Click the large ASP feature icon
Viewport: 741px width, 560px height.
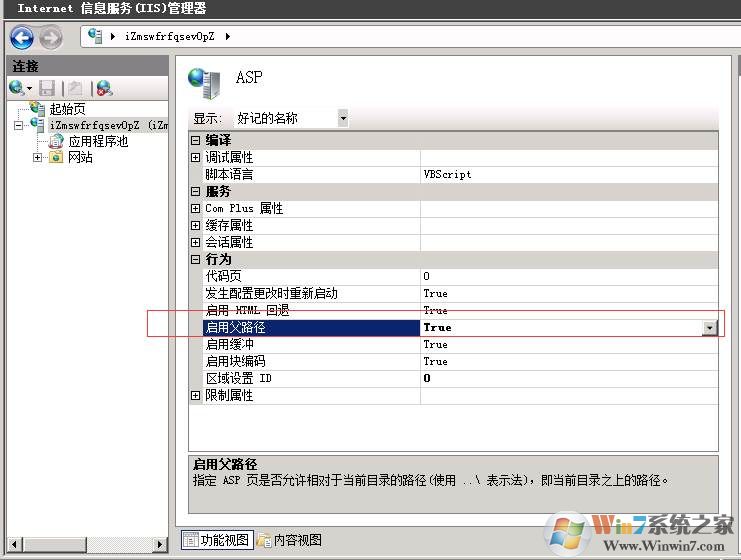[x=204, y=83]
